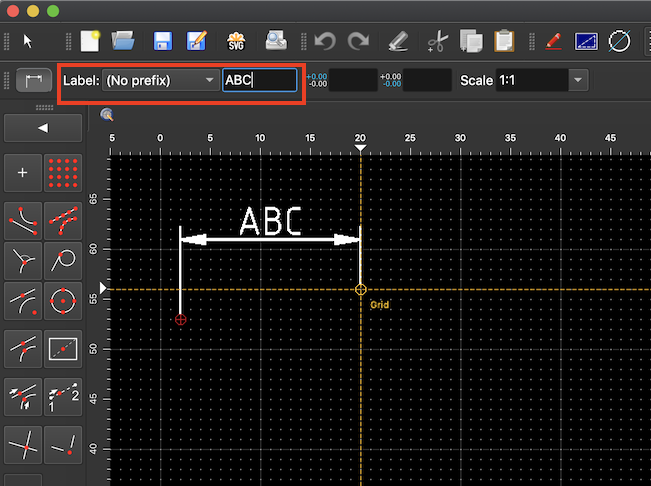
Task: Click the auto zoom magnifier icon
Action: 107,115
